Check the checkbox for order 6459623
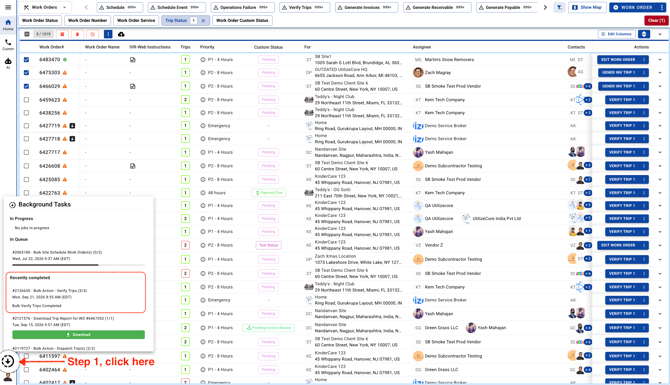The height and width of the screenshot is (385, 670). [x=26, y=100]
